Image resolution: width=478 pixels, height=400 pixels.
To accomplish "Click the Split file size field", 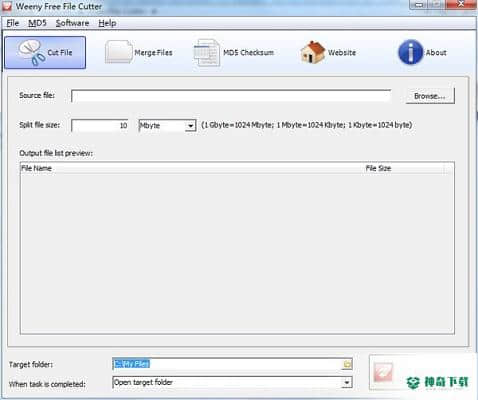I will (100, 126).
